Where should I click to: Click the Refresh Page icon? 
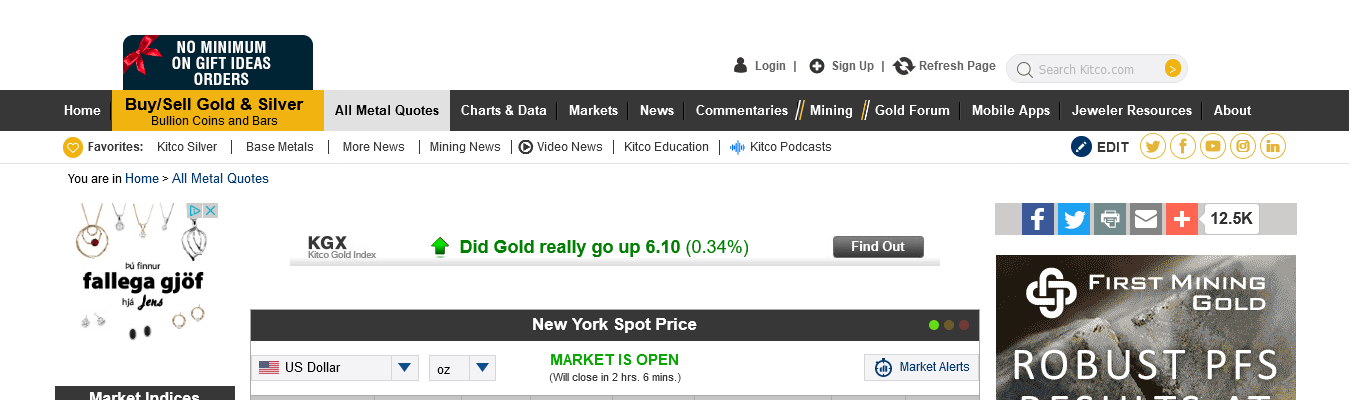tap(904, 66)
